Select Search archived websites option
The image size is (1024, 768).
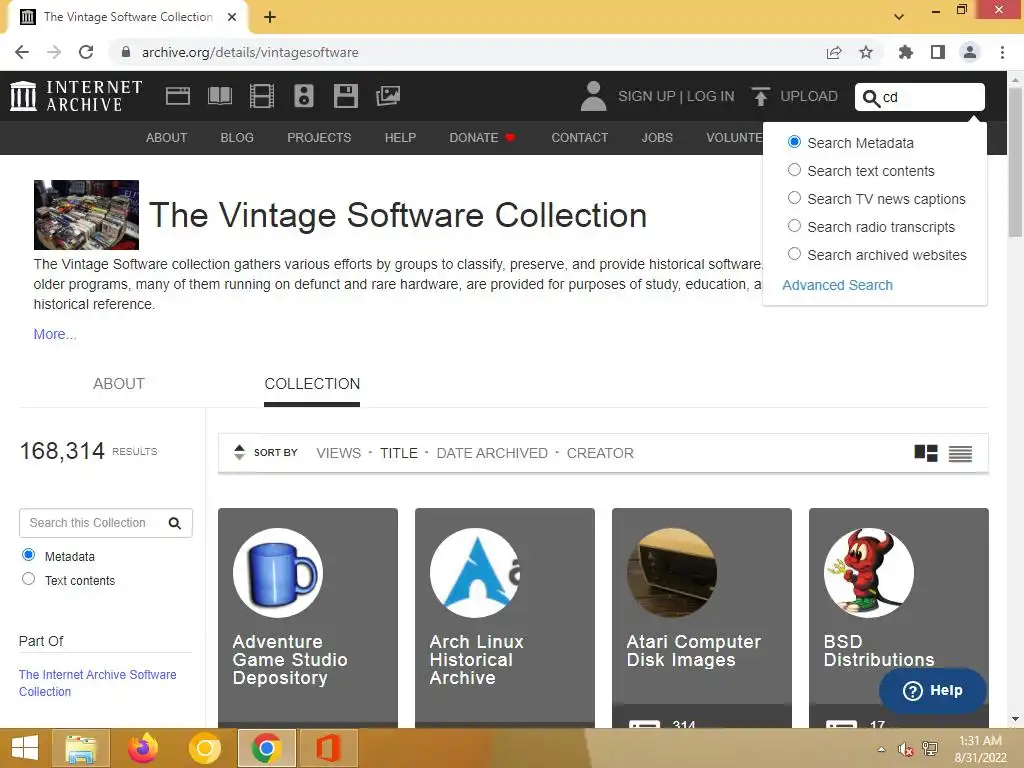(794, 254)
